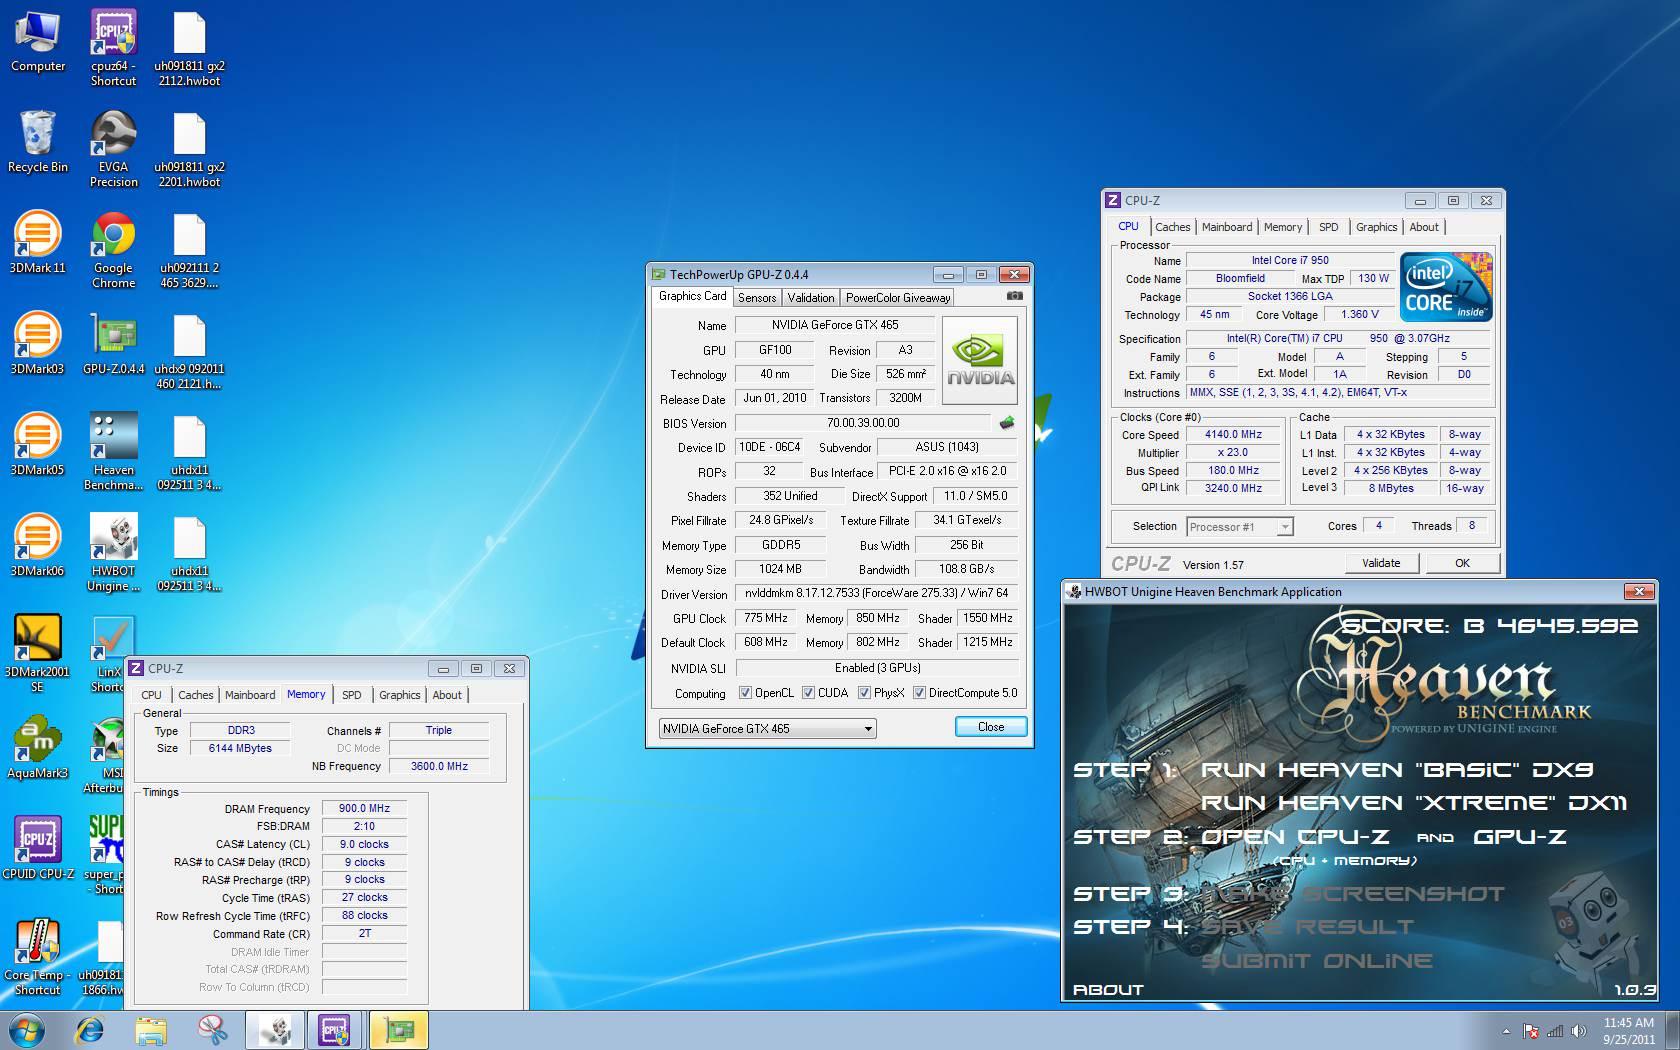Open Internet Explorer from taskbar

coord(90,1030)
